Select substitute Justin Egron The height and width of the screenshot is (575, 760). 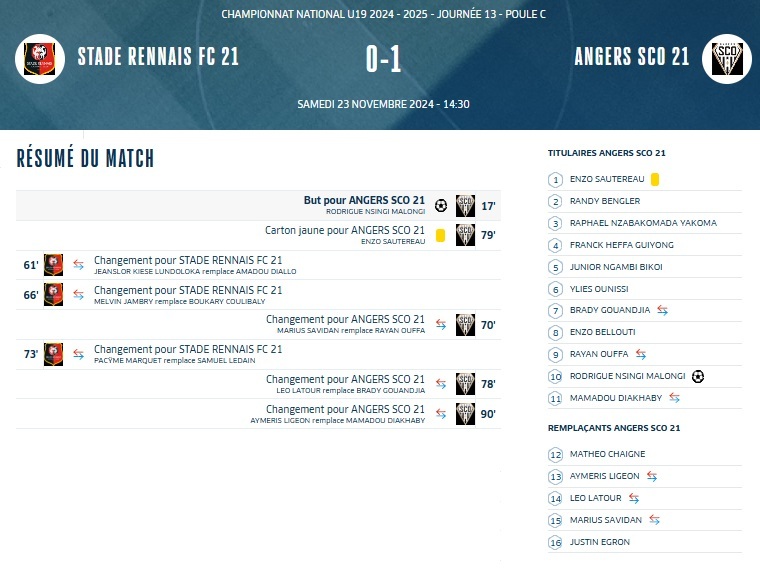pos(600,542)
